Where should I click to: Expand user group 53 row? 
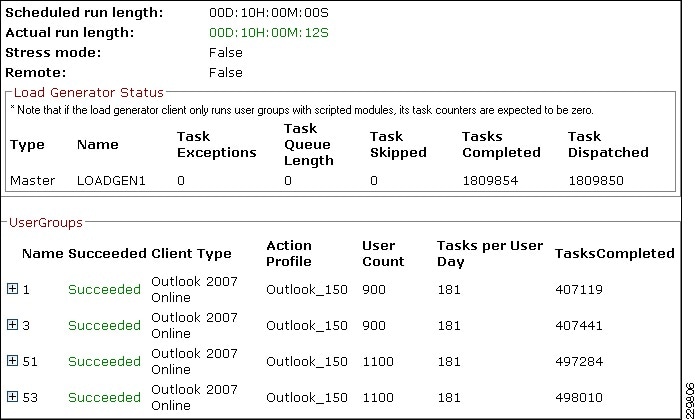[12, 397]
